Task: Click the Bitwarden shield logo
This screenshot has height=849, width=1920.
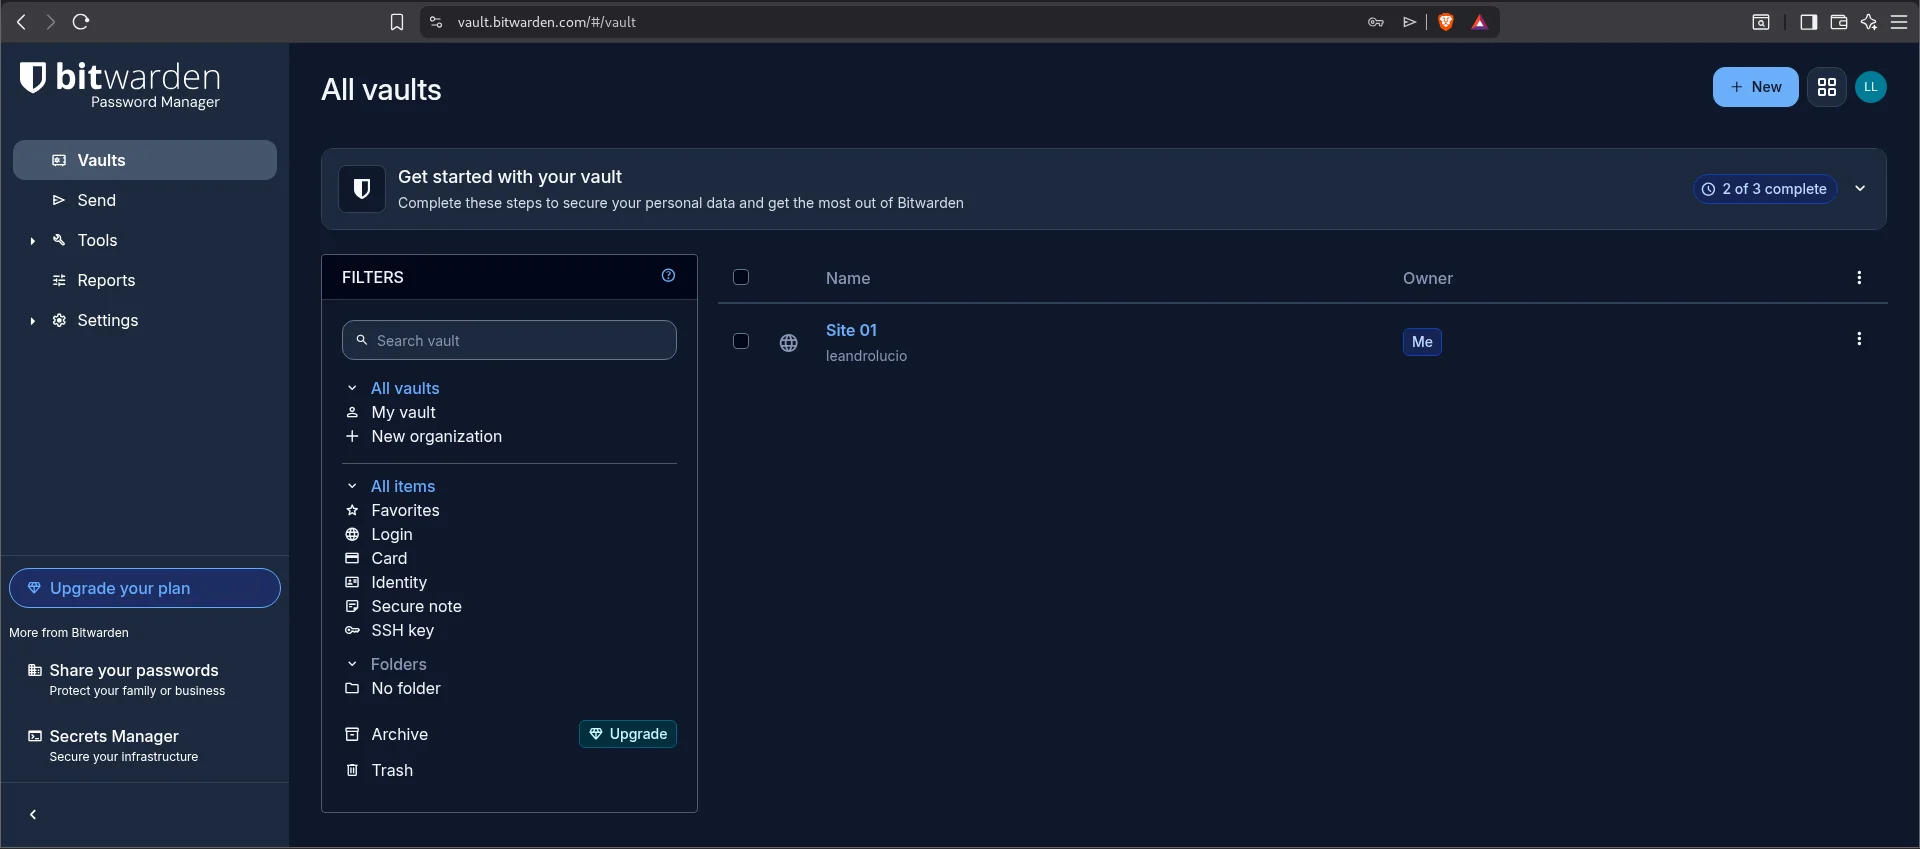Action: pyautogui.click(x=33, y=77)
